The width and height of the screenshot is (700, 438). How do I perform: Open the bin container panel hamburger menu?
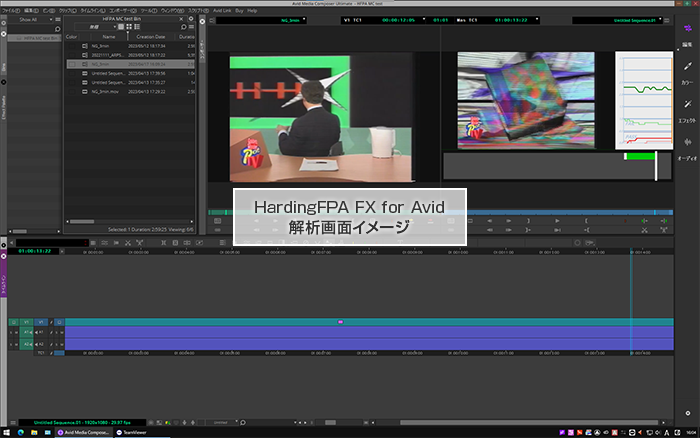[x=58, y=20]
